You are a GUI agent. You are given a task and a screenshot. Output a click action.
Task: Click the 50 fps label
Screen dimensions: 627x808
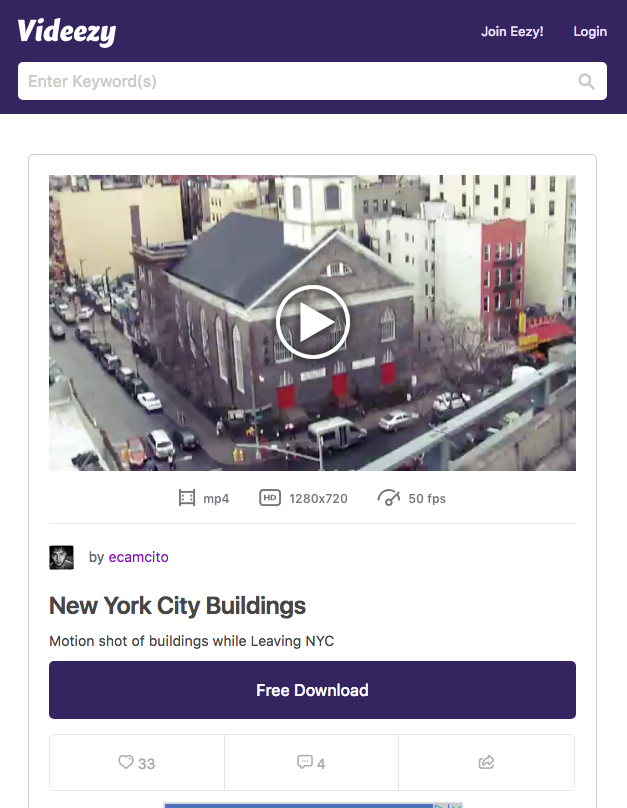click(x=427, y=498)
